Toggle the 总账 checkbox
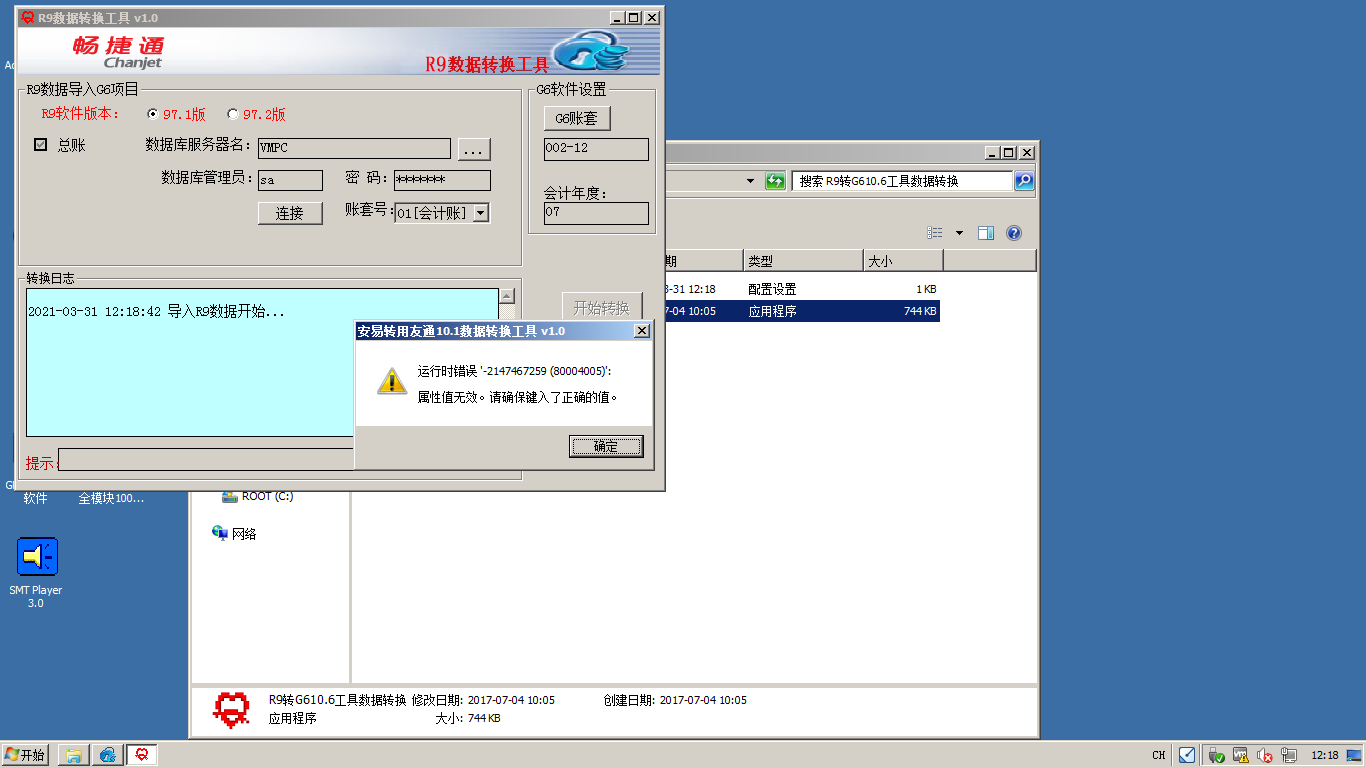 pos(41,145)
